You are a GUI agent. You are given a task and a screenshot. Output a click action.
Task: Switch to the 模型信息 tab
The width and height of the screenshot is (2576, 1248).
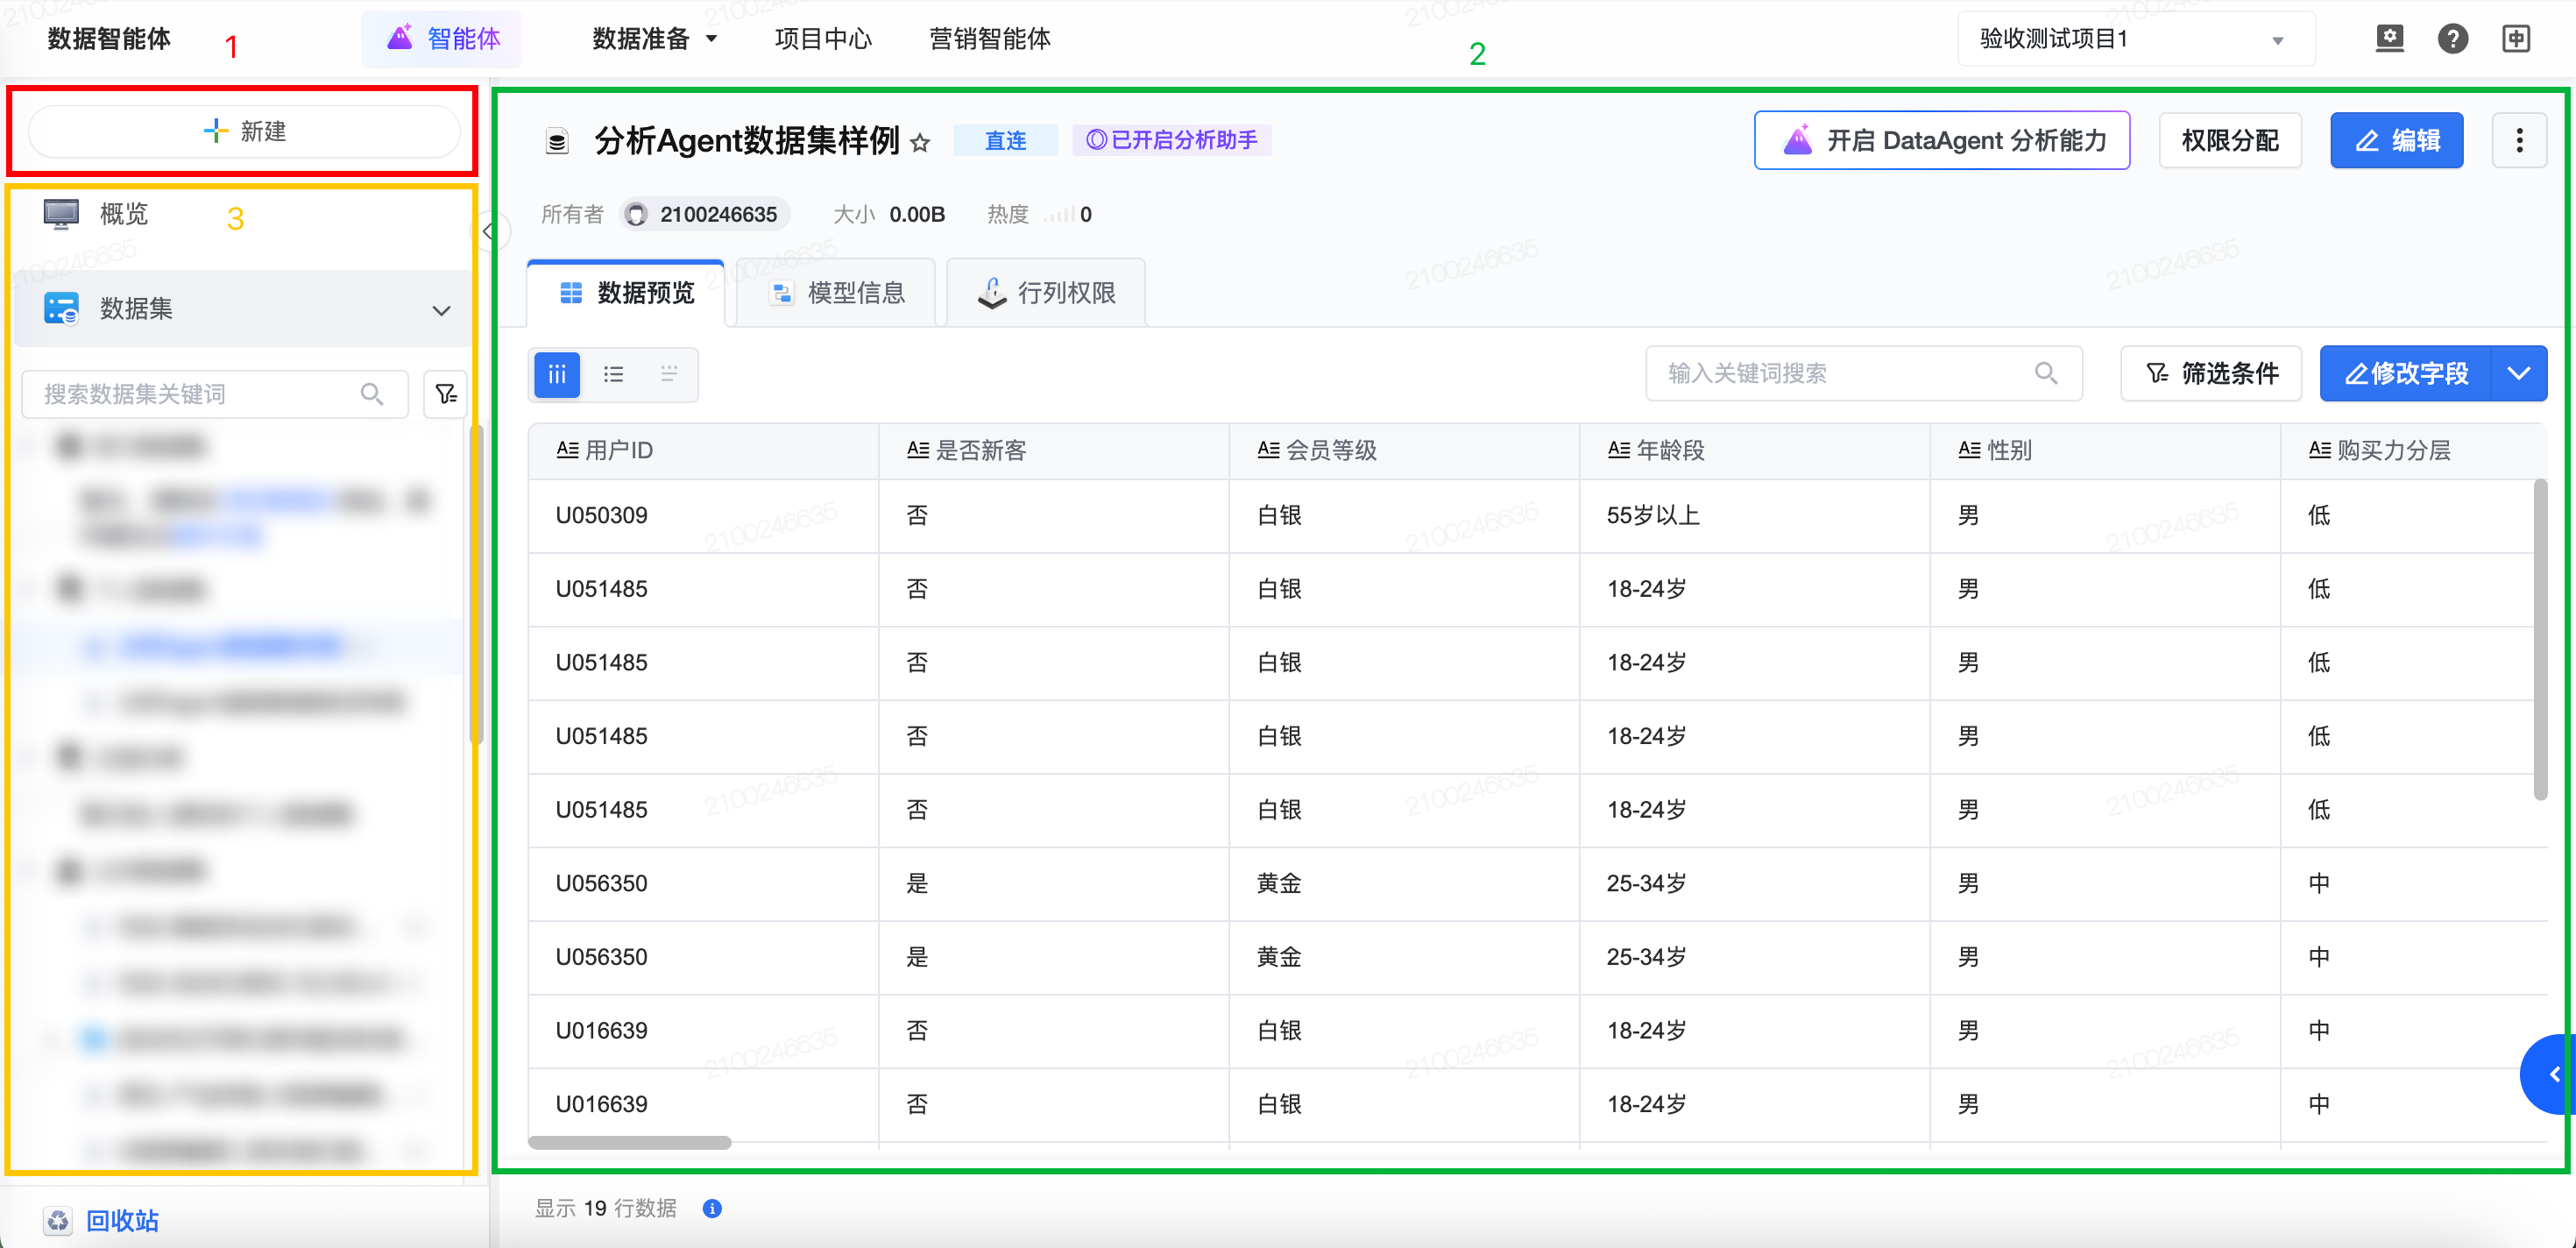(837, 293)
